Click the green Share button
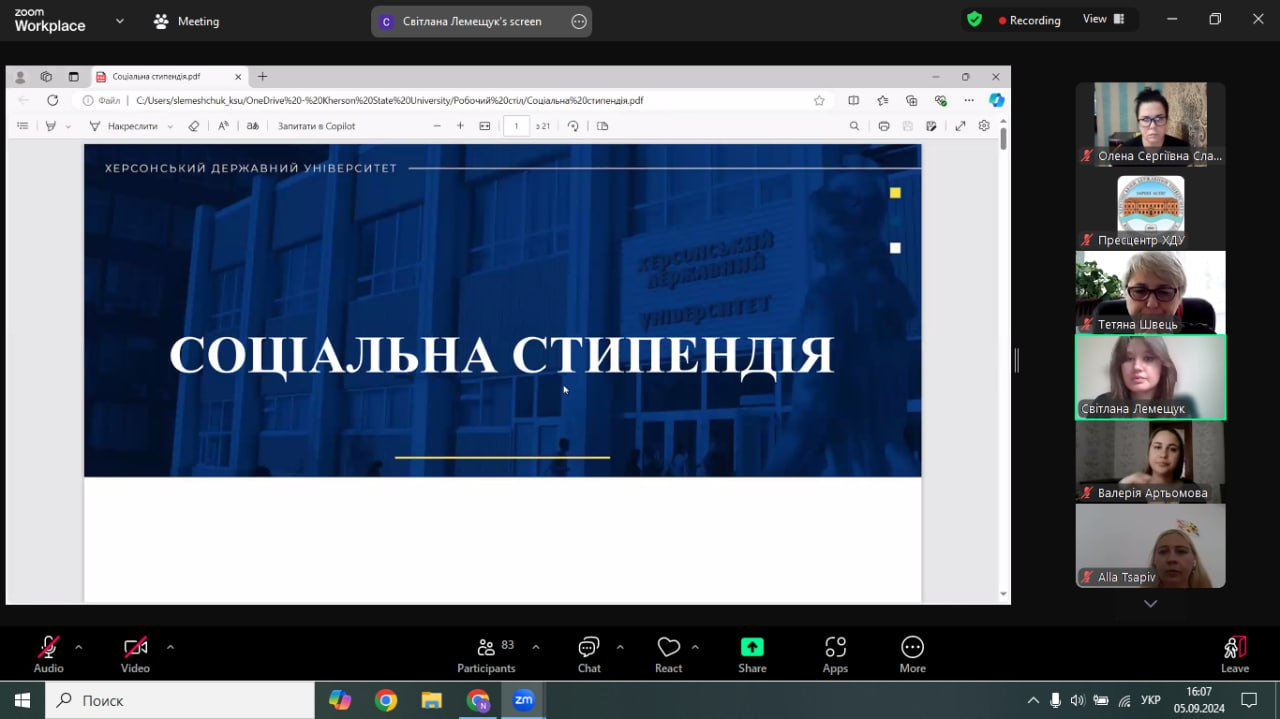1280x719 pixels. pyautogui.click(x=752, y=654)
